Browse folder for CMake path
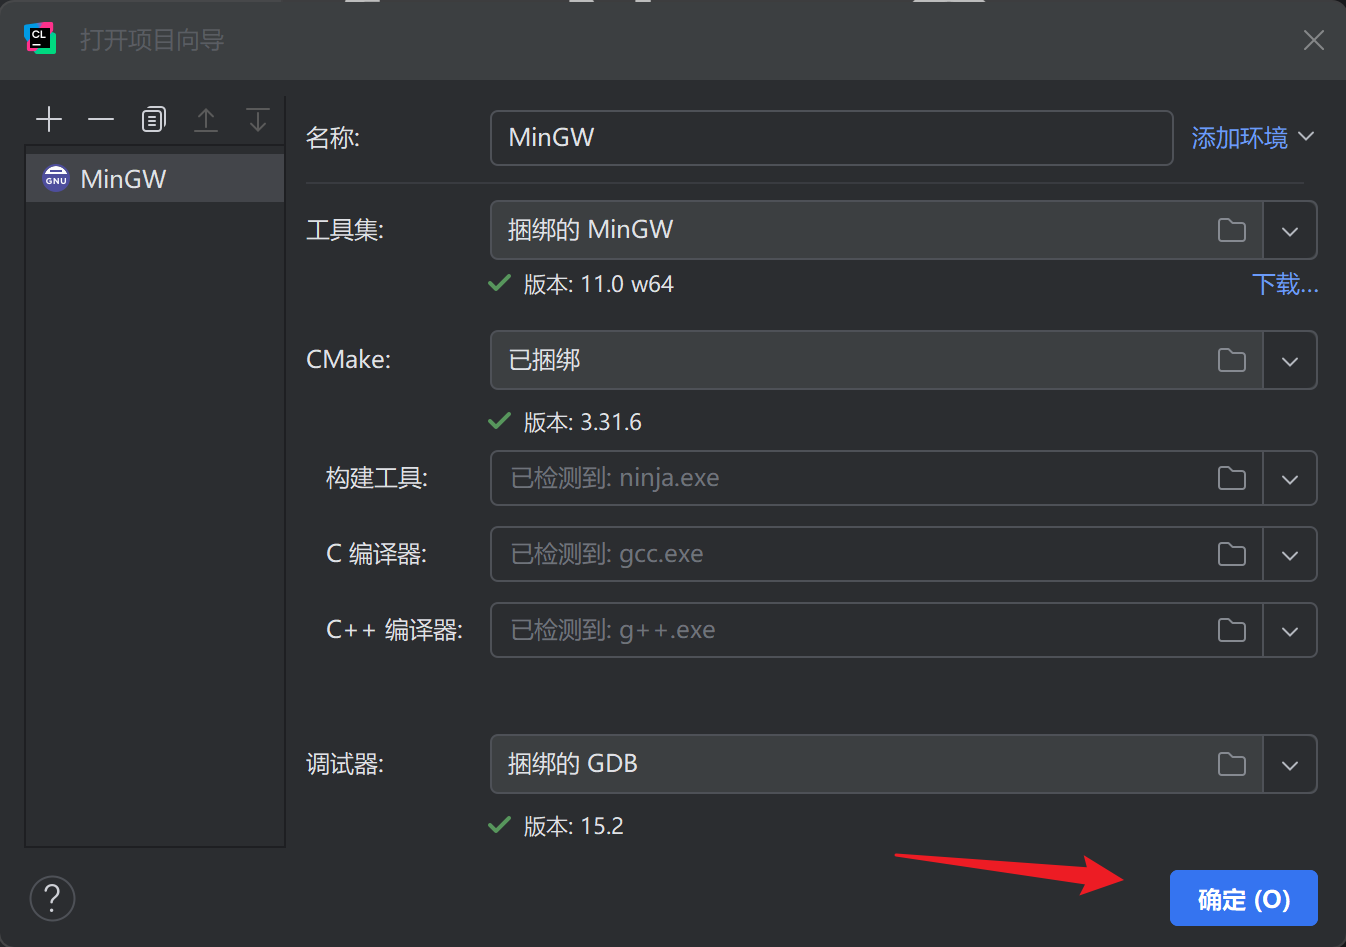Image resolution: width=1346 pixels, height=947 pixels. click(1232, 361)
